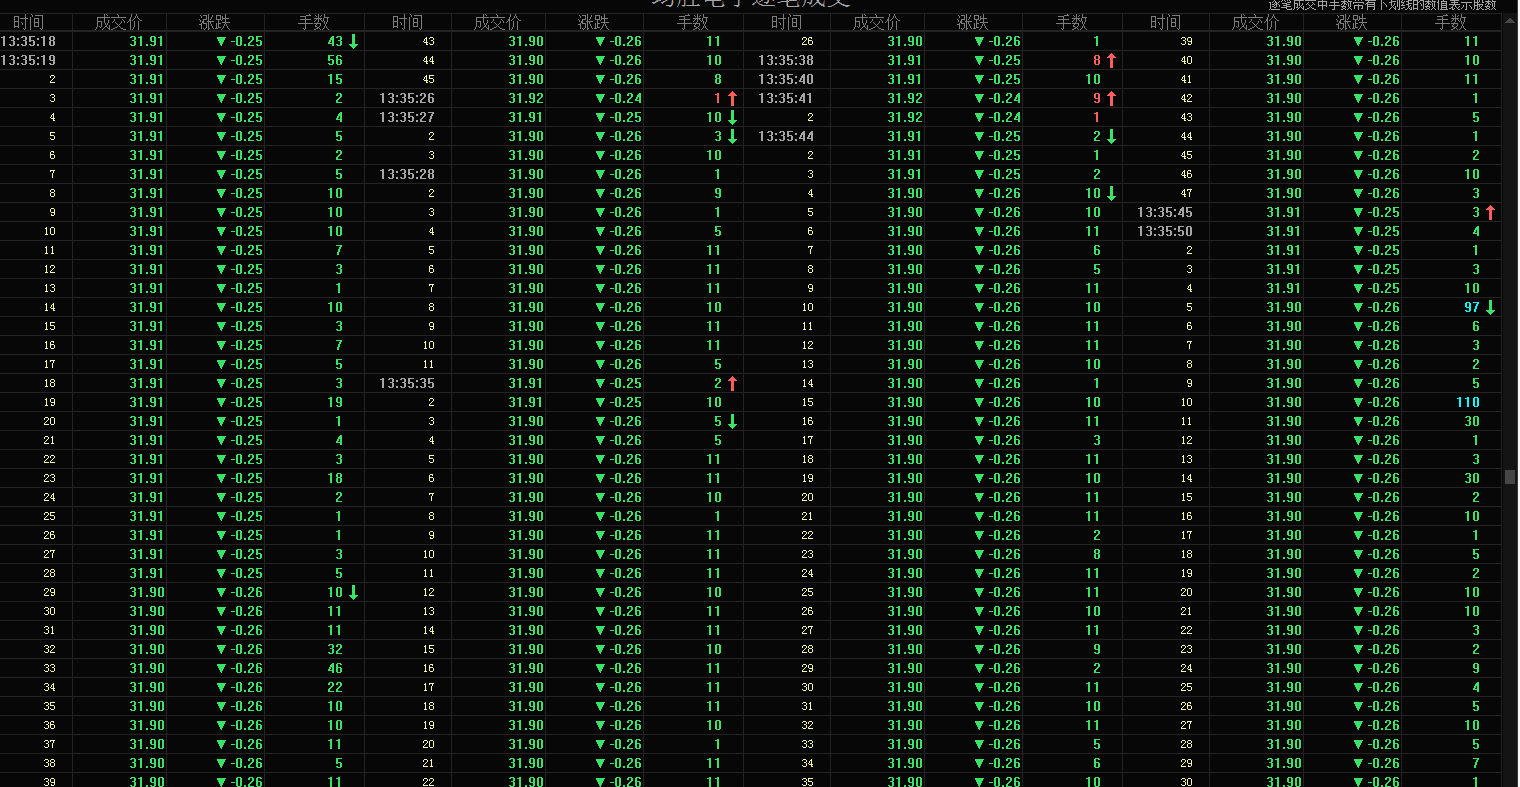Select the 13:35:40 timestamp cell
The image size is (1520, 787).
pos(786,80)
